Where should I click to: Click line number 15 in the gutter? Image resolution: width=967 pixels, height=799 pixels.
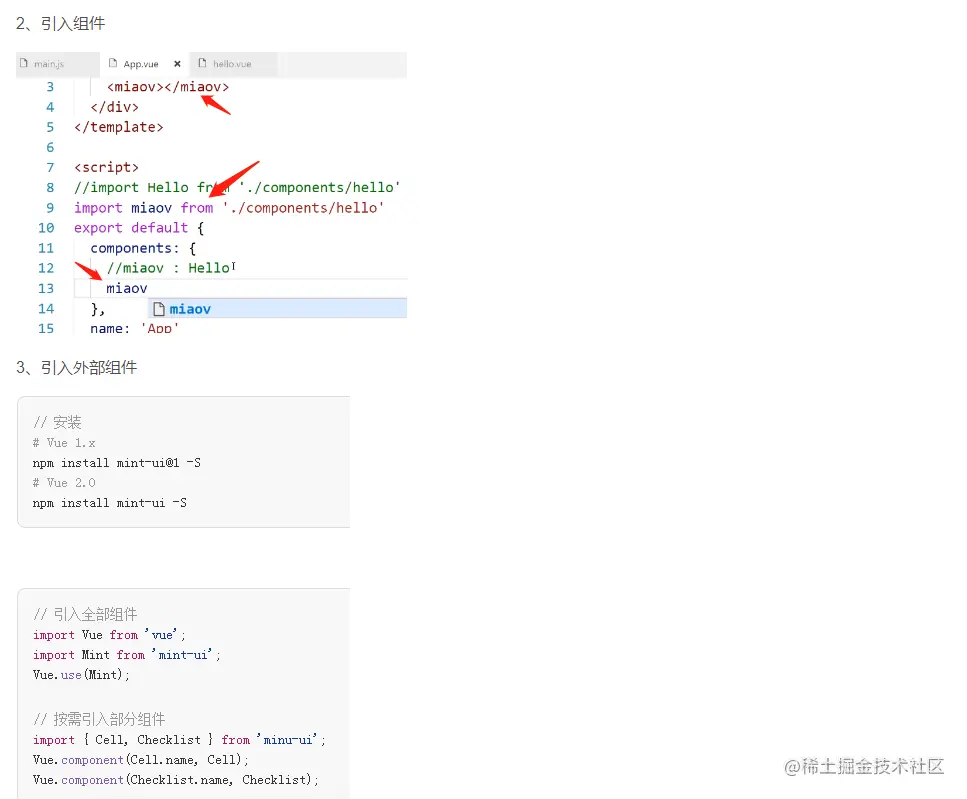point(46,329)
